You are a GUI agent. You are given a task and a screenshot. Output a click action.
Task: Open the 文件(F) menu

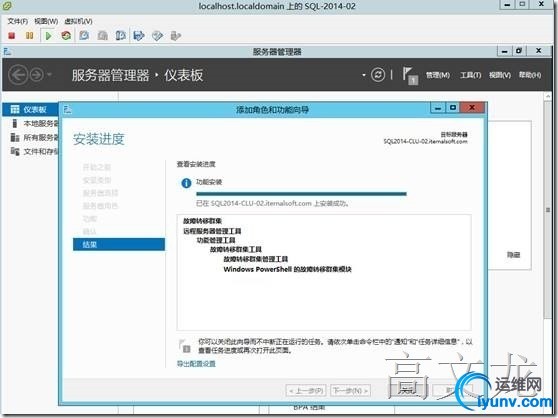tap(17, 21)
